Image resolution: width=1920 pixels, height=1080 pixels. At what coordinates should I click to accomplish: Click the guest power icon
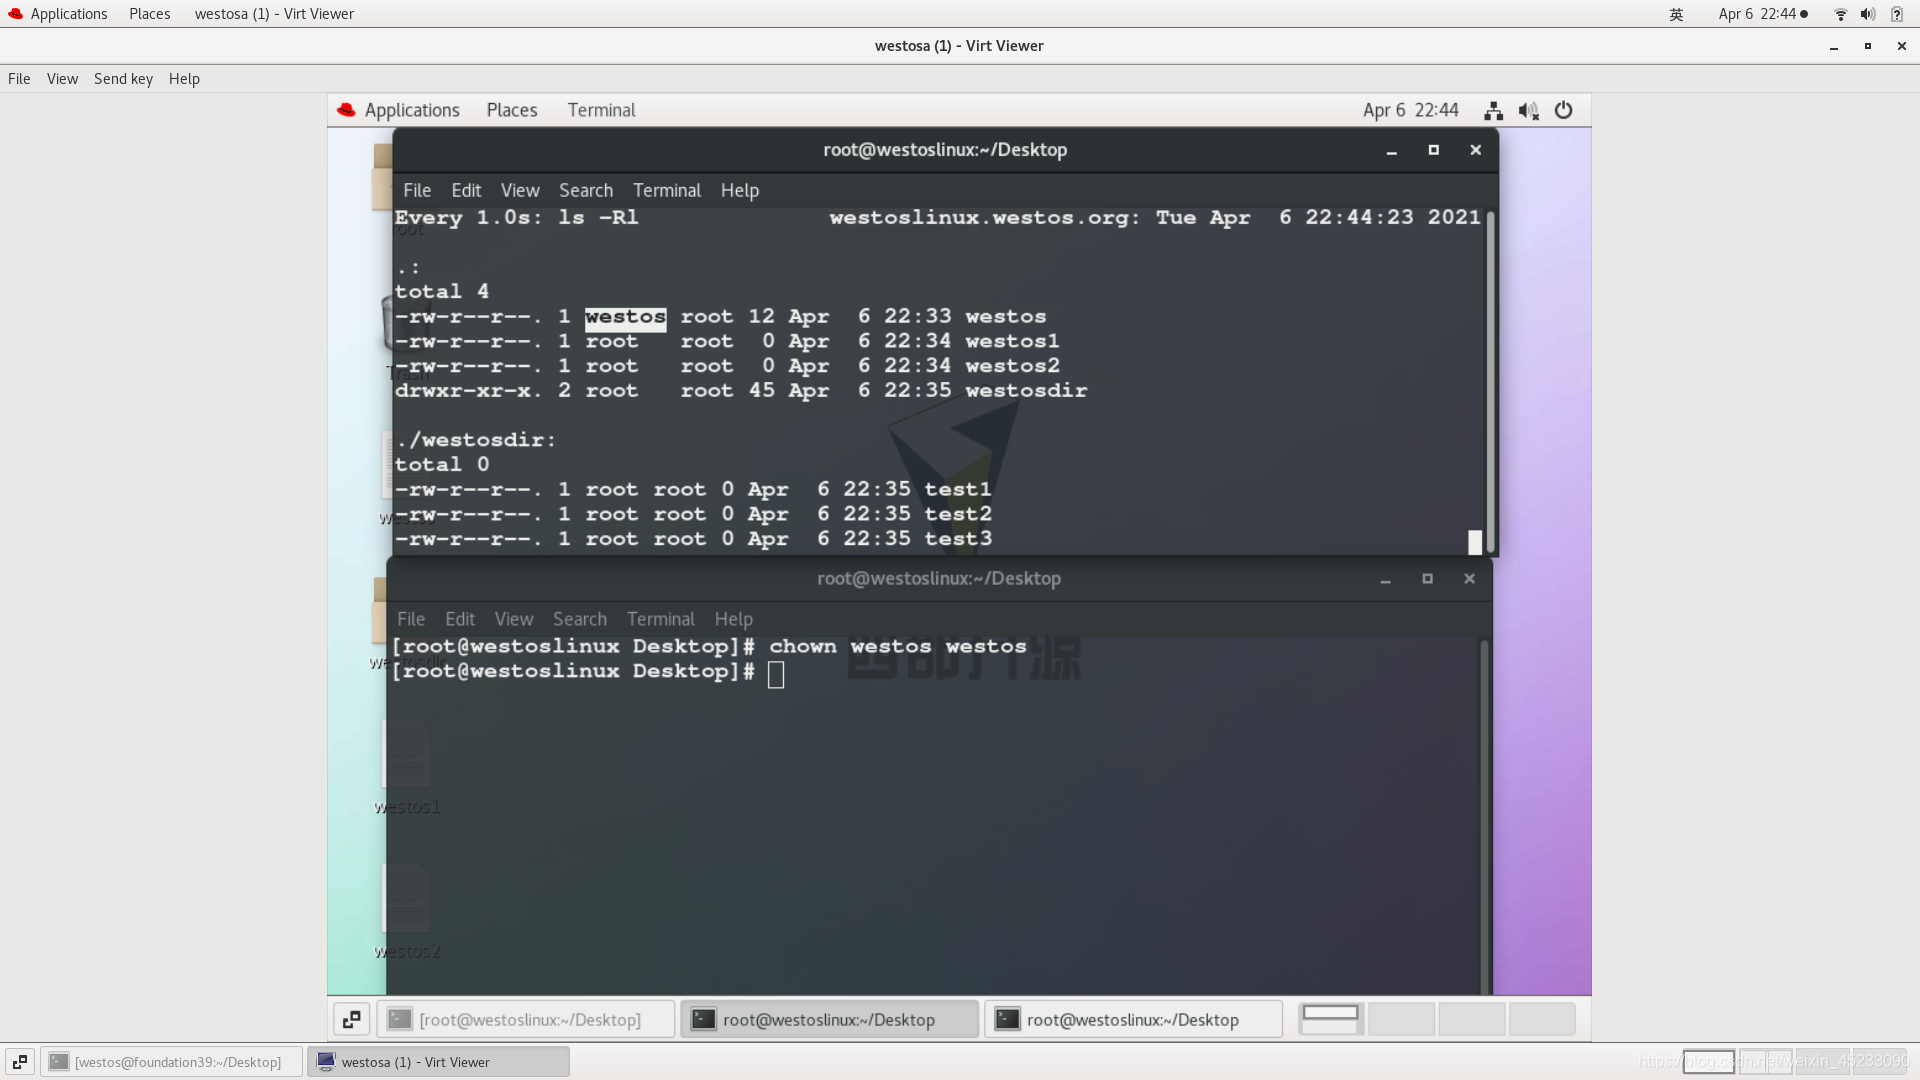1564,110
